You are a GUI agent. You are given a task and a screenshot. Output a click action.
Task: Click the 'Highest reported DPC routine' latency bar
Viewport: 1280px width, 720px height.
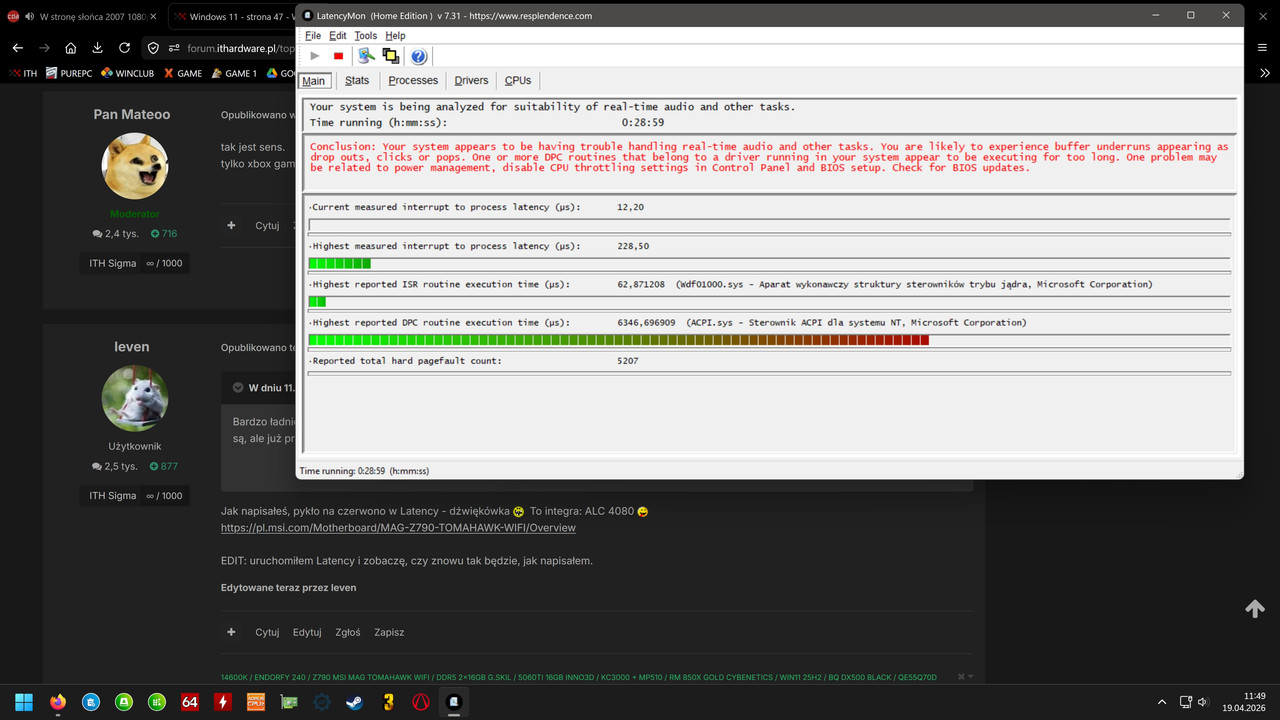tap(769, 341)
